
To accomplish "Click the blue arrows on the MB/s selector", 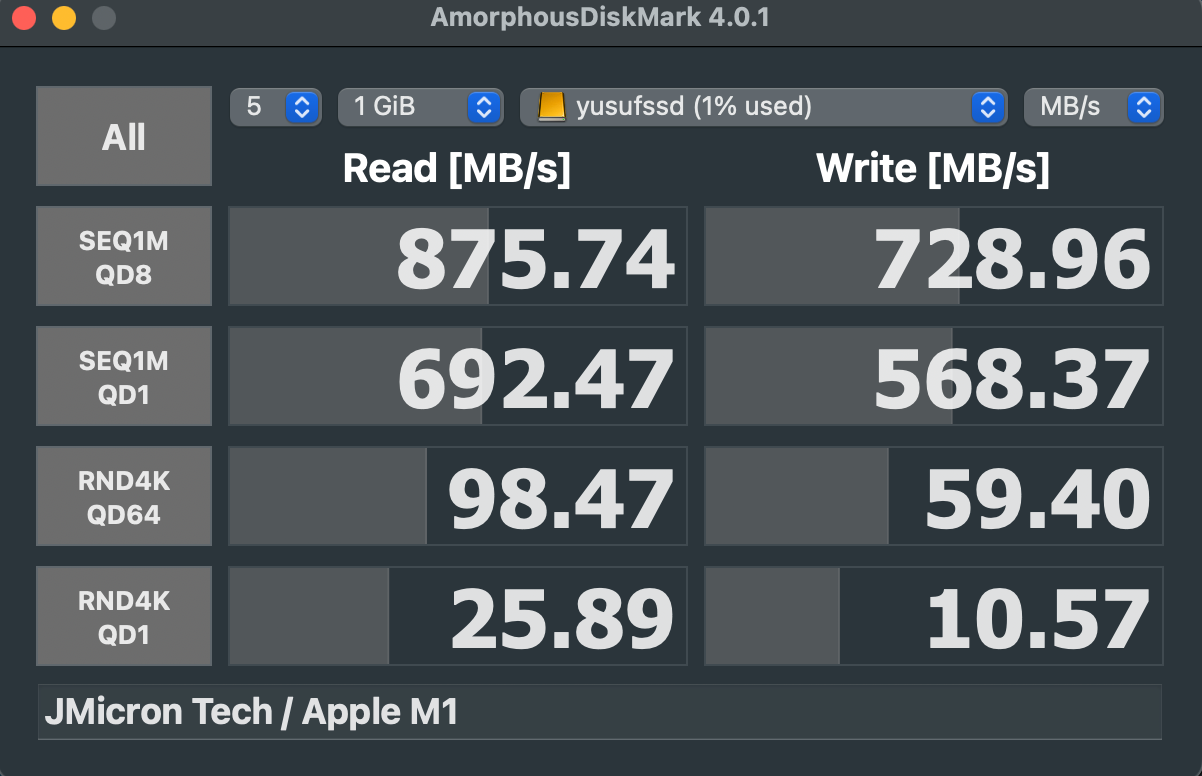I will [x=1144, y=106].
